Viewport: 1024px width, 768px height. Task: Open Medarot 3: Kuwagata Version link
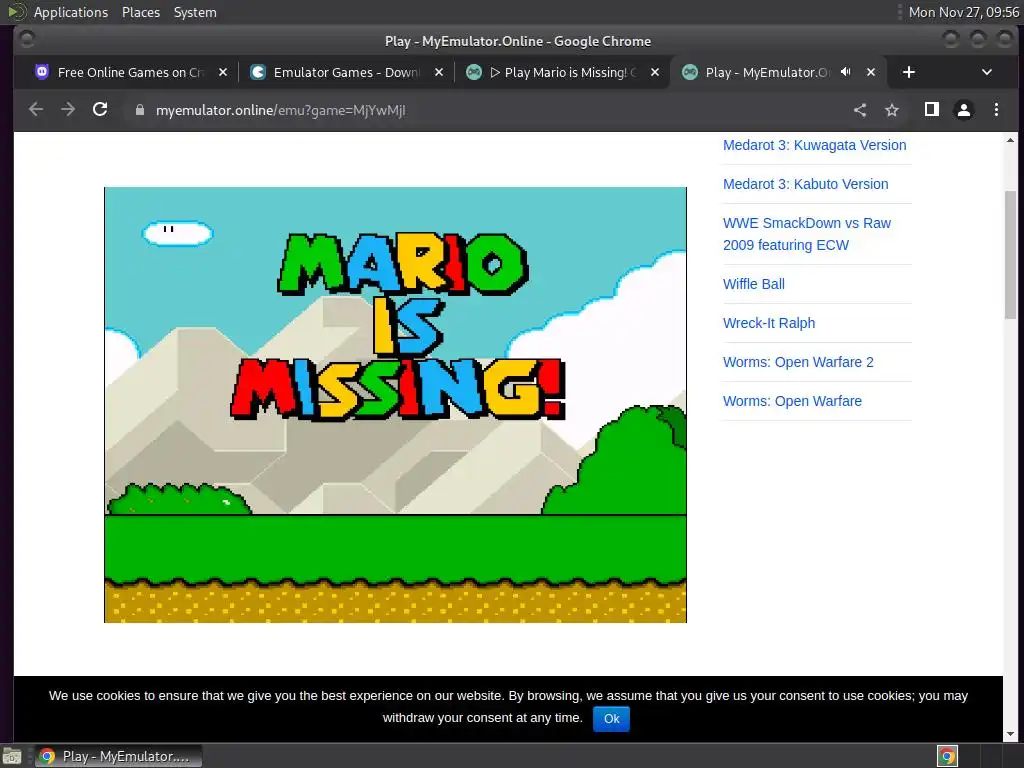[814, 145]
